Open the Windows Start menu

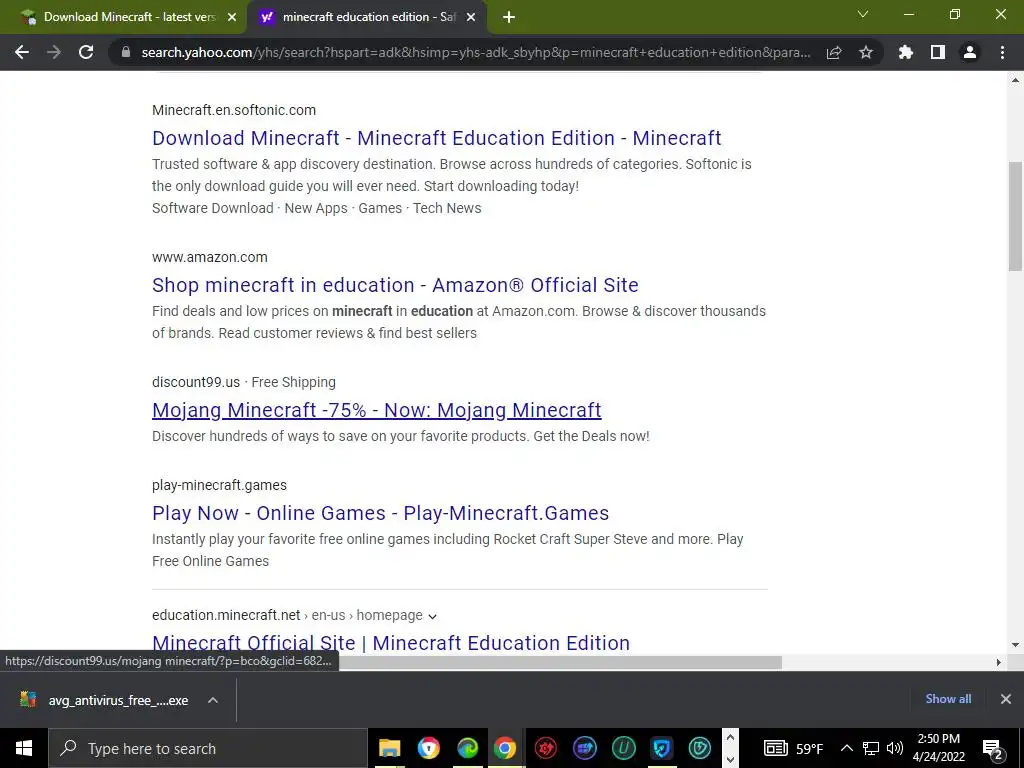coord(24,748)
